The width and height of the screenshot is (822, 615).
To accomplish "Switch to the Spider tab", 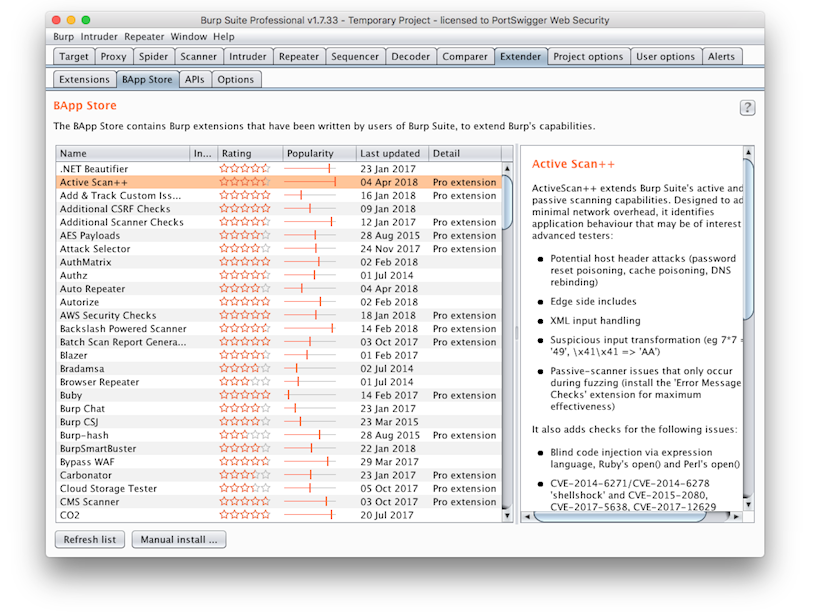I will point(153,57).
